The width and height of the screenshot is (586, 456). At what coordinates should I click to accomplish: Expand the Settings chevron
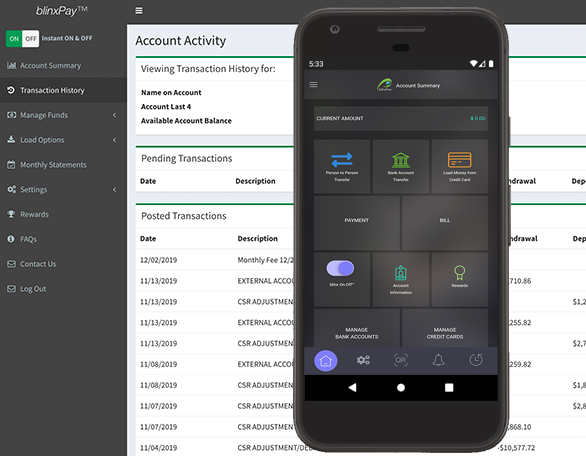coord(114,190)
